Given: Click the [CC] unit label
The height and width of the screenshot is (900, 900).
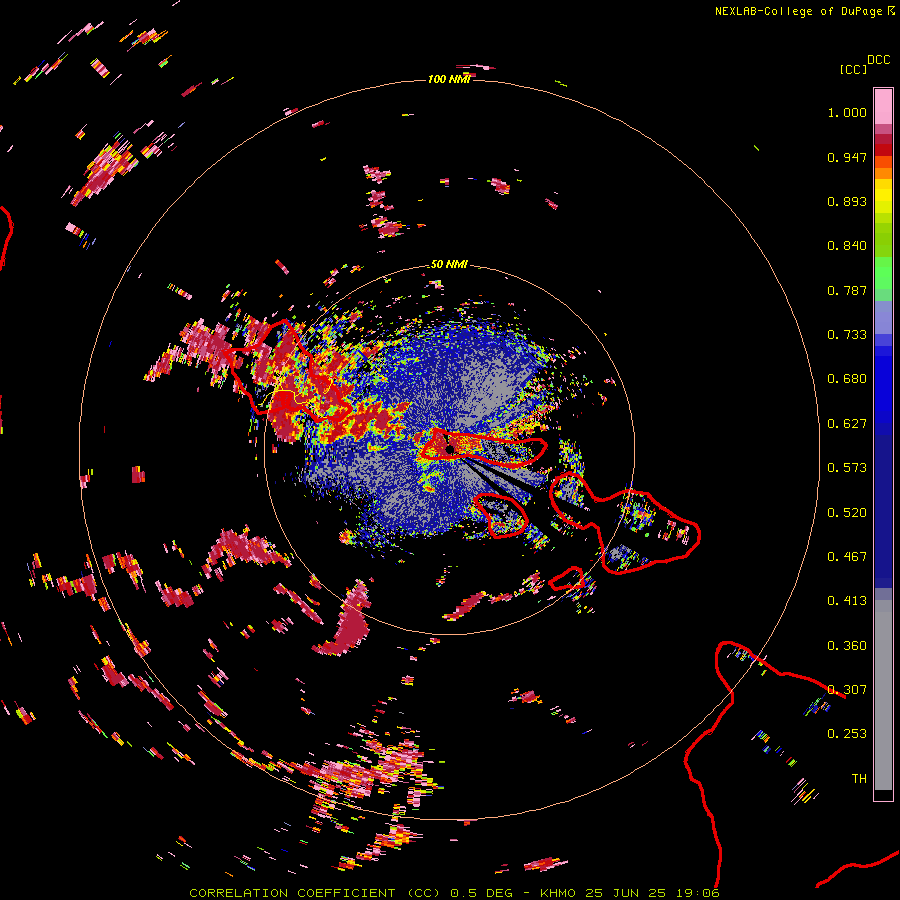Looking at the screenshot, I should pyautogui.click(x=853, y=69).
